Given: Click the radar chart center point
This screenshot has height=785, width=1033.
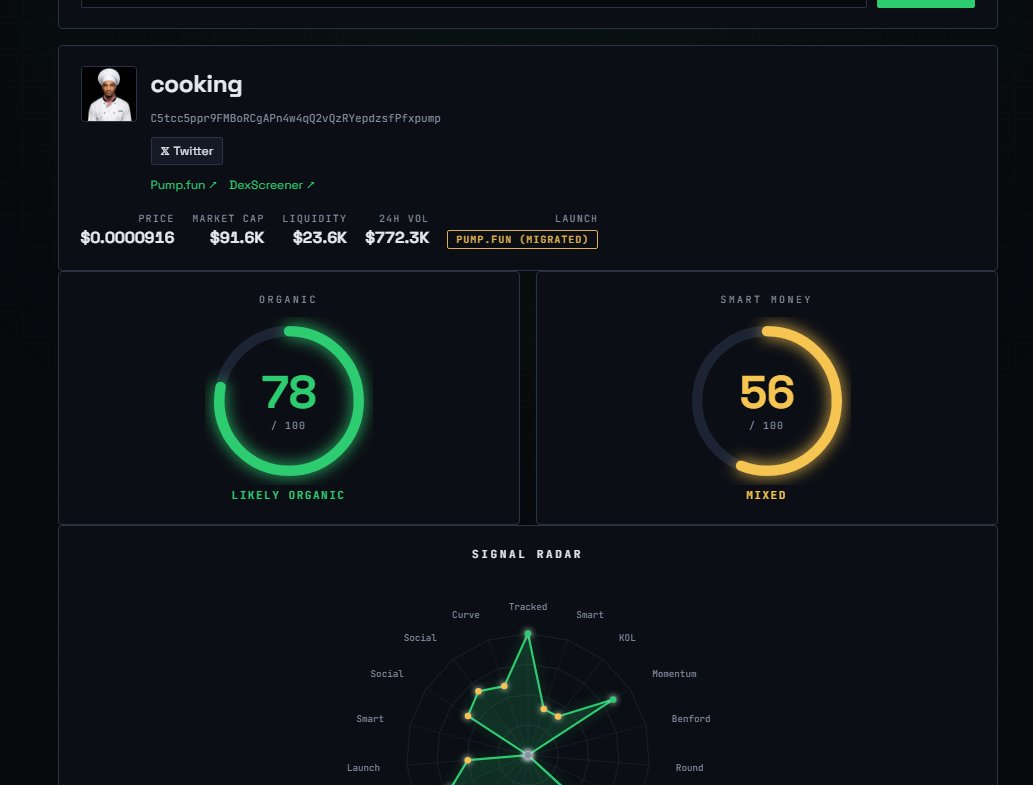Looking at the screenshot, I should pos(528,755).
